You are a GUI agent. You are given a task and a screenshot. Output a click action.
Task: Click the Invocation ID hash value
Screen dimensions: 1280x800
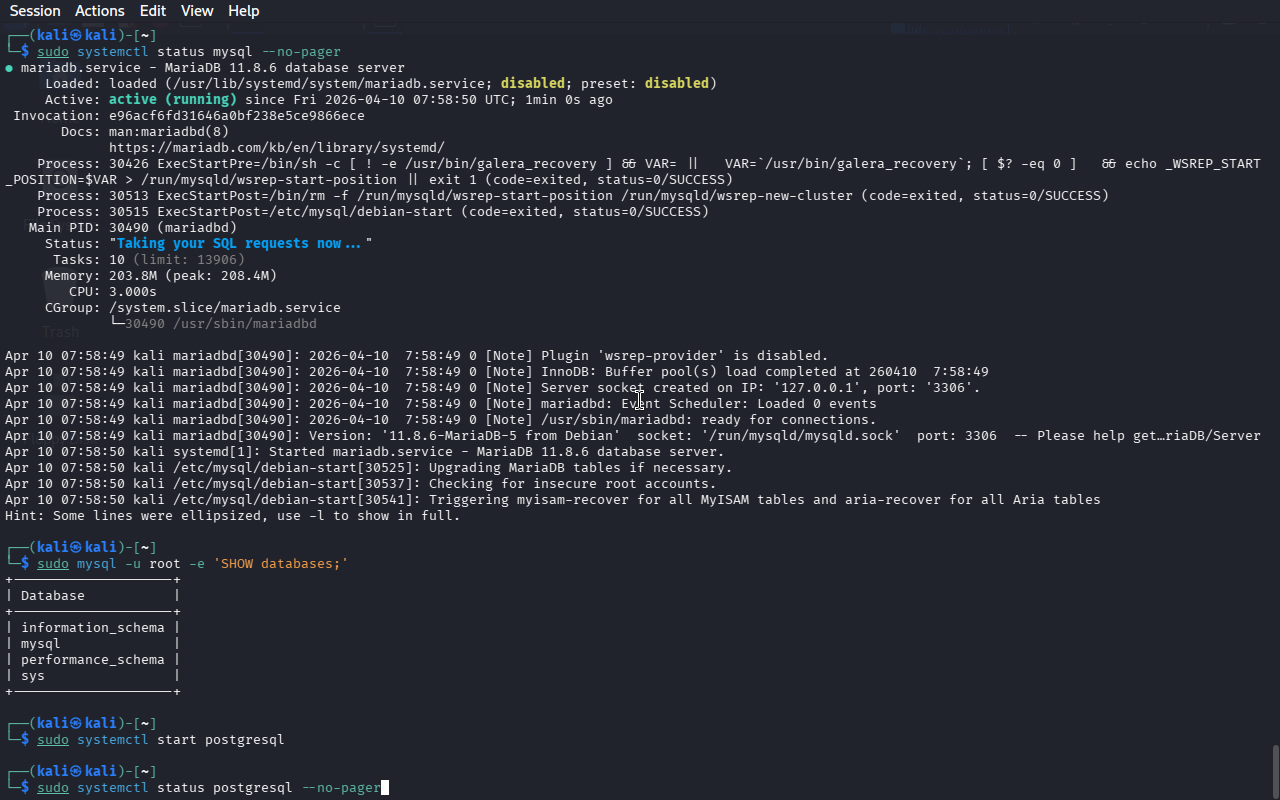click(236, 116)
